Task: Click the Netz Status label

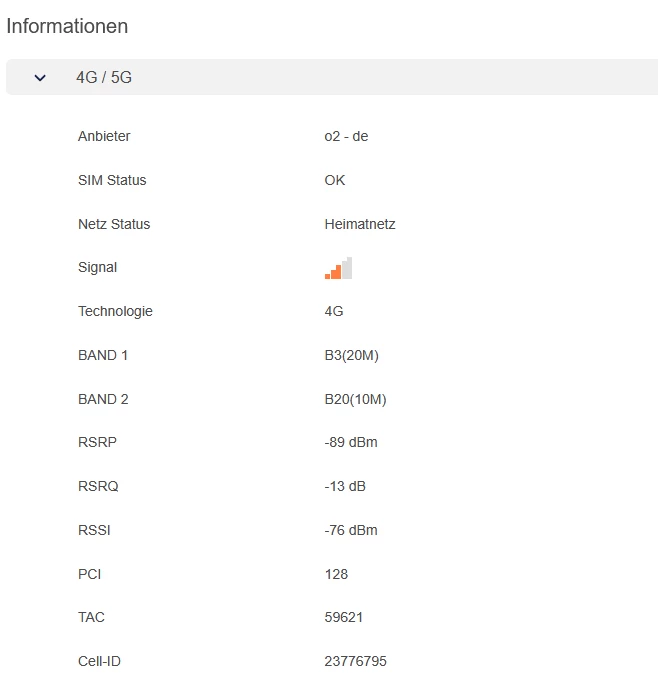Action: pos(114,224)
